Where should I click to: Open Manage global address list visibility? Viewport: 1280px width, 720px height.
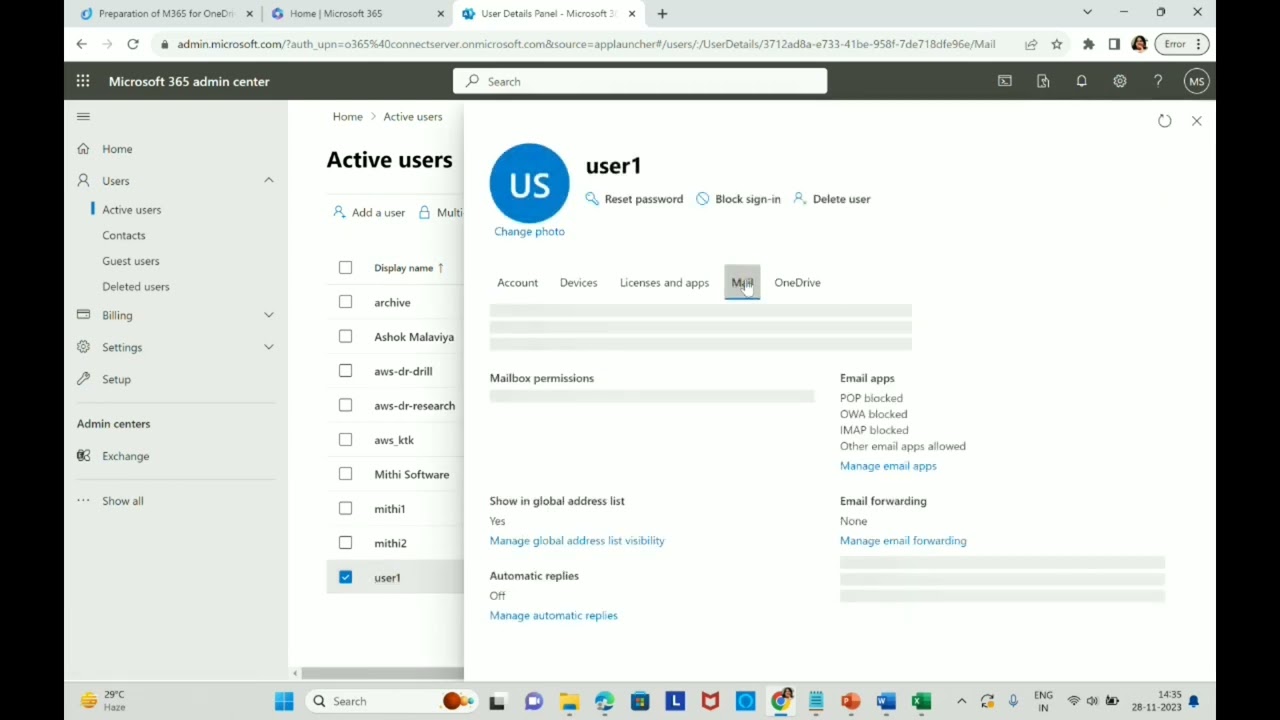click(577, 541)
